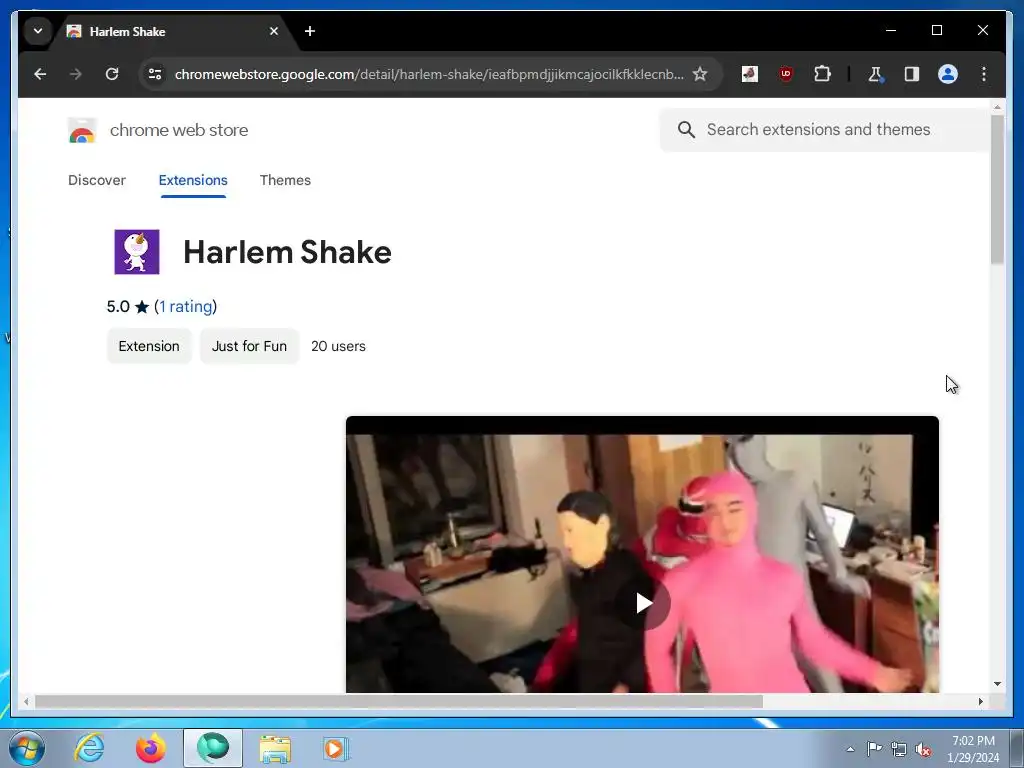Click the Just for Fun chip
The image size is (1024, 768).
249,346
